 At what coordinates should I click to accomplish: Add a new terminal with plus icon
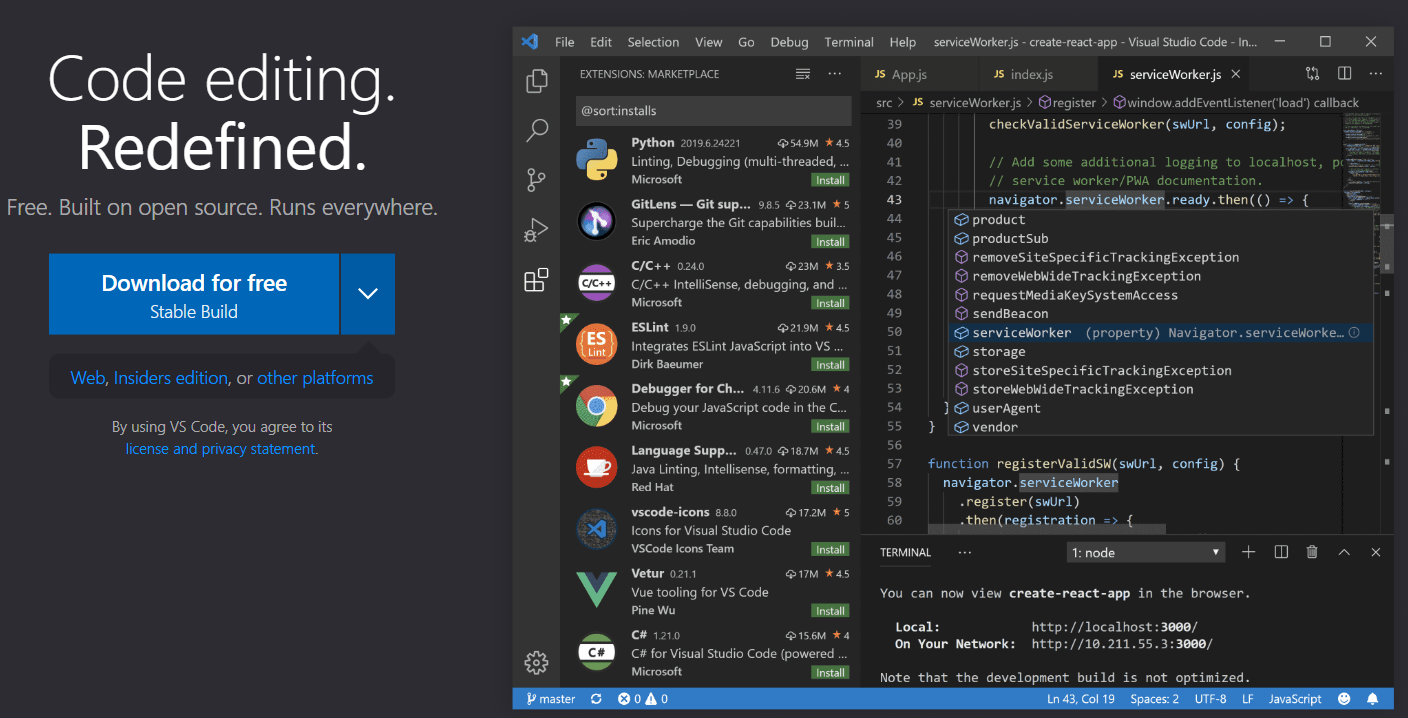1248,552
